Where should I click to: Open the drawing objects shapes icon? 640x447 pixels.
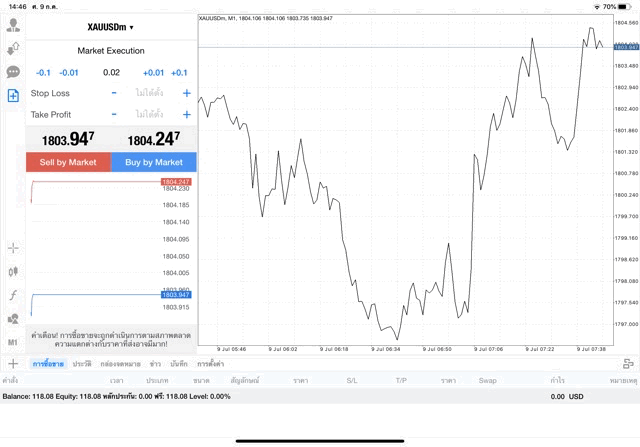click(x=13, y=319)
